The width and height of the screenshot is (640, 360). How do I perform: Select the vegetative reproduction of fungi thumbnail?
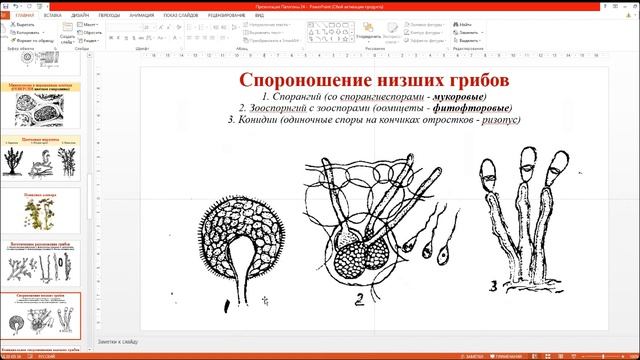[x=40, y=263]
